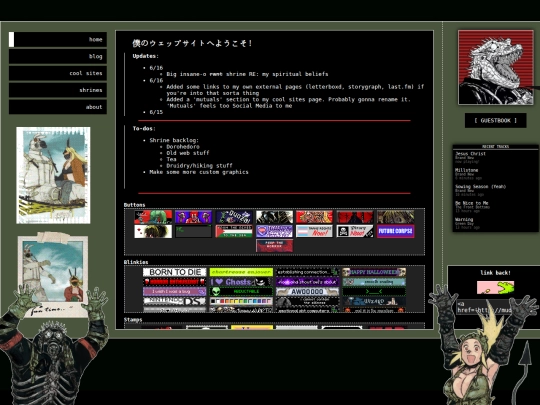This screenshot has width=540, height=405.
Task: Click the 'Big insane-o shrine' update text
Action: (247, 74)
